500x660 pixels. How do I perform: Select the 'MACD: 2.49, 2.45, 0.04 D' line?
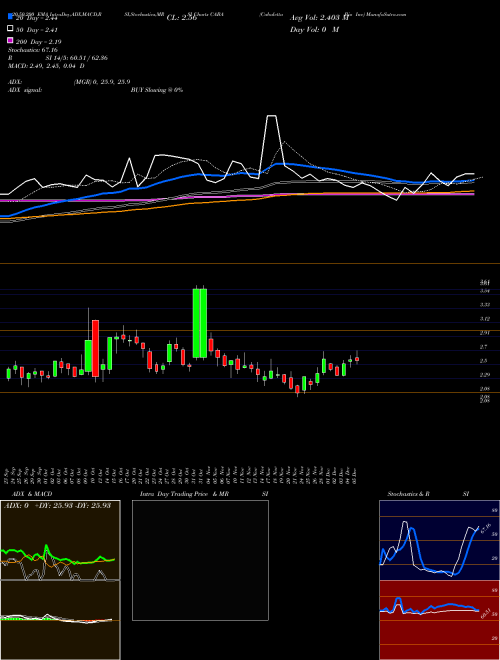[46, 66]
